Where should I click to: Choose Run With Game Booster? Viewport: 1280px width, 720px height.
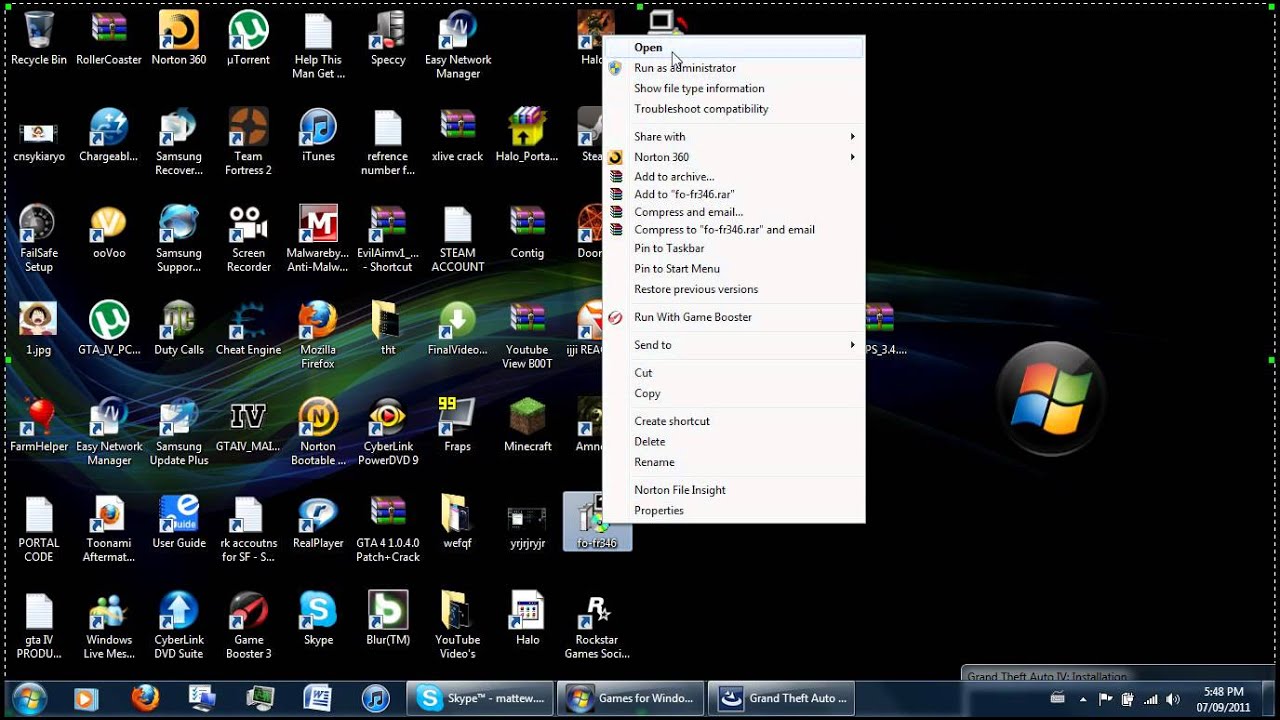(x=735, y=317)
